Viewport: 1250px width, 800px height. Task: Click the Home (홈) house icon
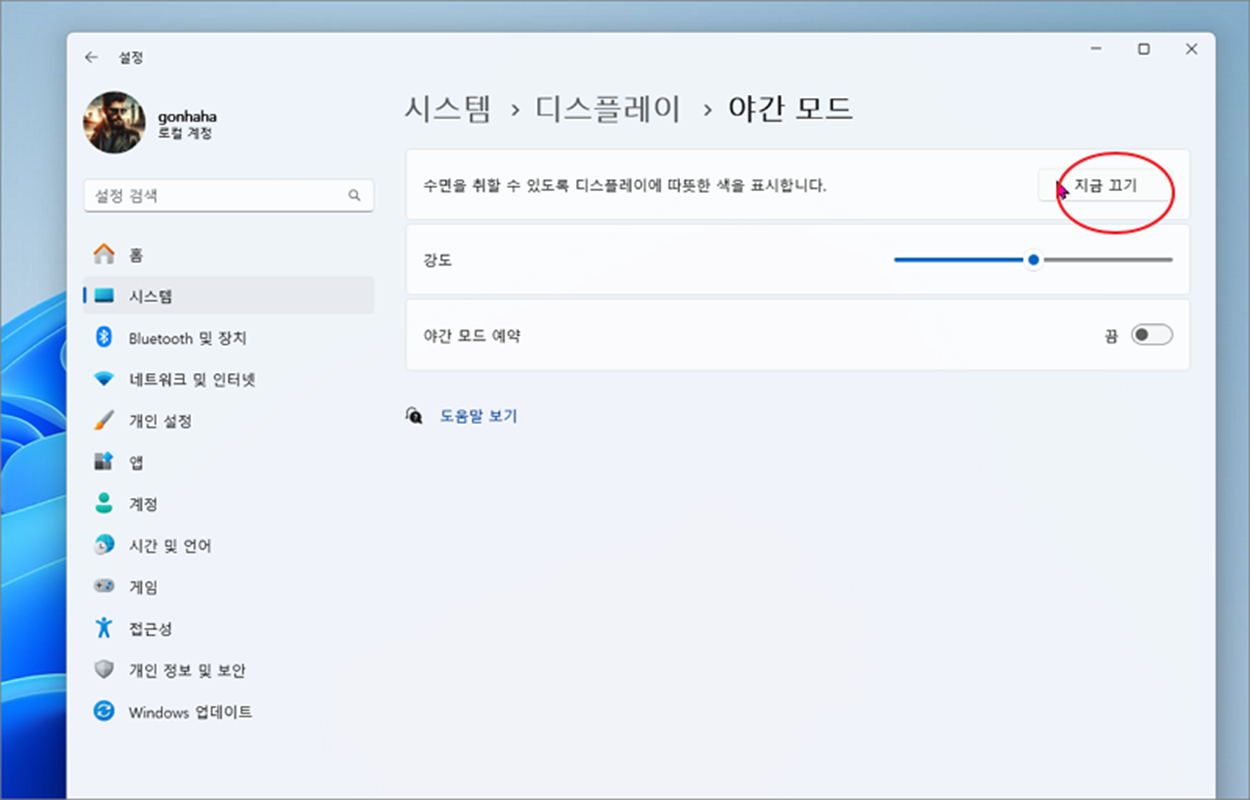click(x=104, y=255)
